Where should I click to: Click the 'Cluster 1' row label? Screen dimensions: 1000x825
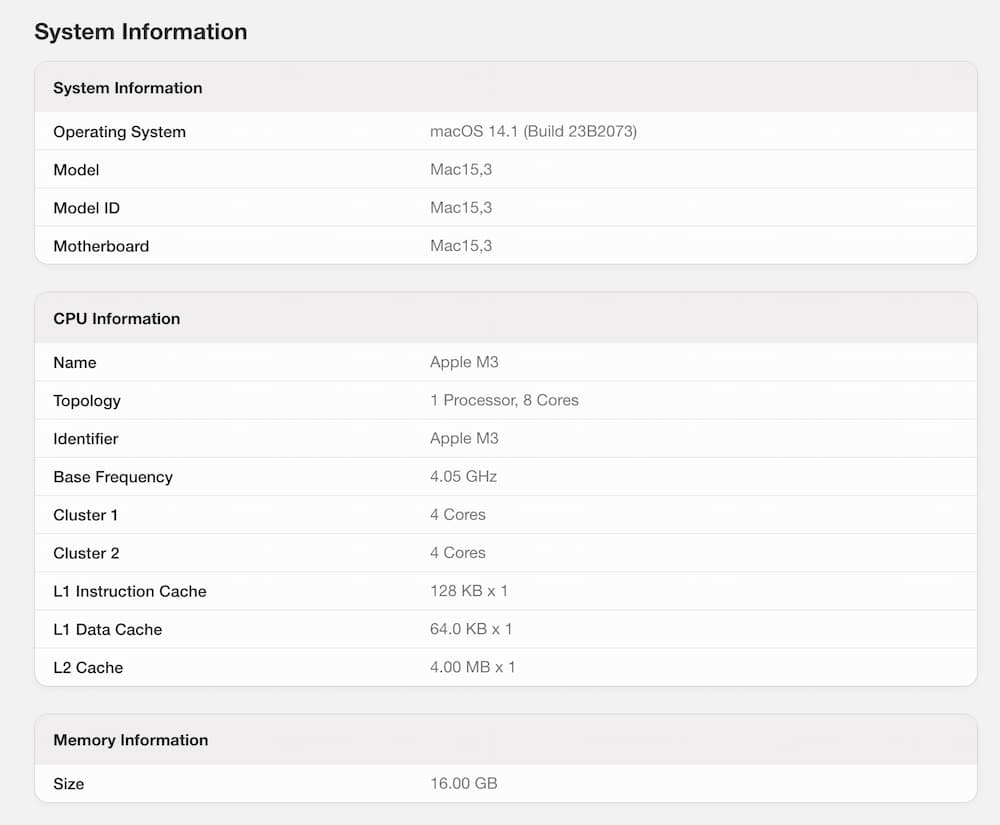85,515
